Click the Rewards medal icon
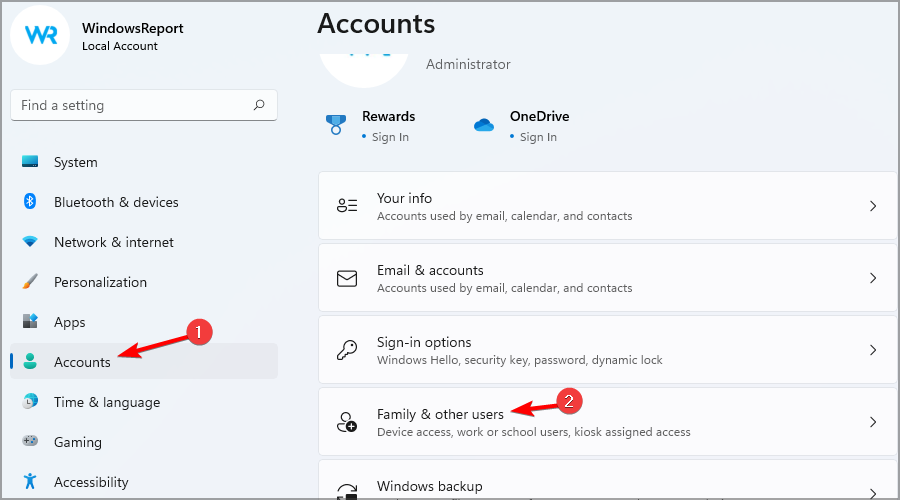 (336, 125)
